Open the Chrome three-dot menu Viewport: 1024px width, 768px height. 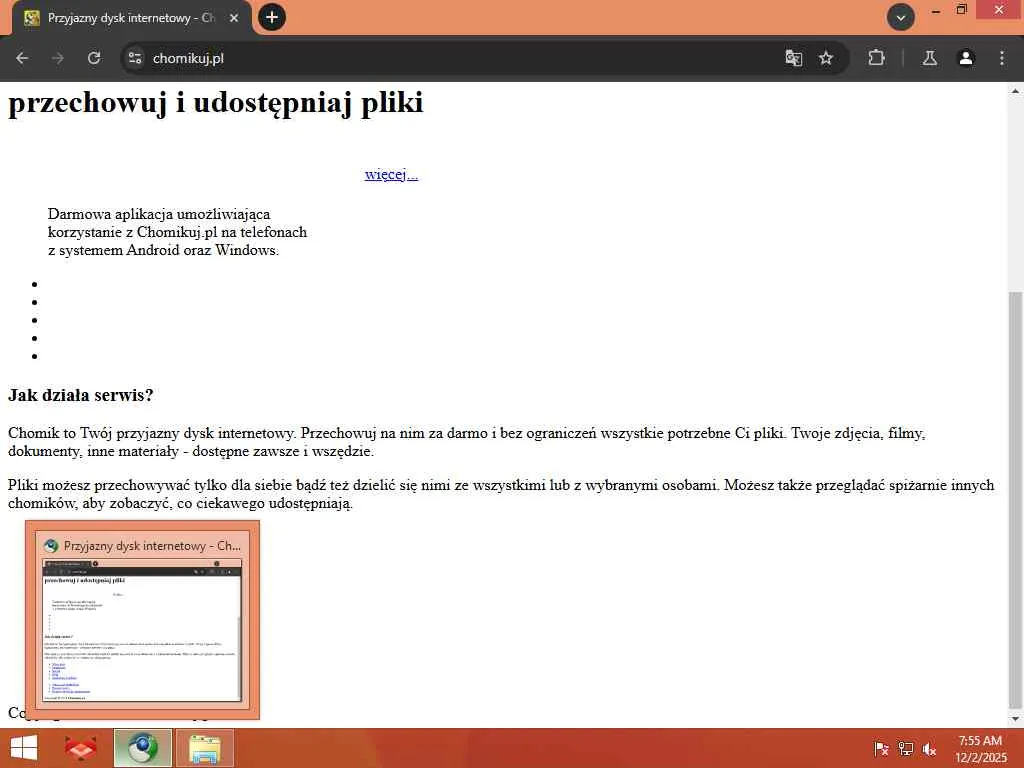pos(1002,58)
